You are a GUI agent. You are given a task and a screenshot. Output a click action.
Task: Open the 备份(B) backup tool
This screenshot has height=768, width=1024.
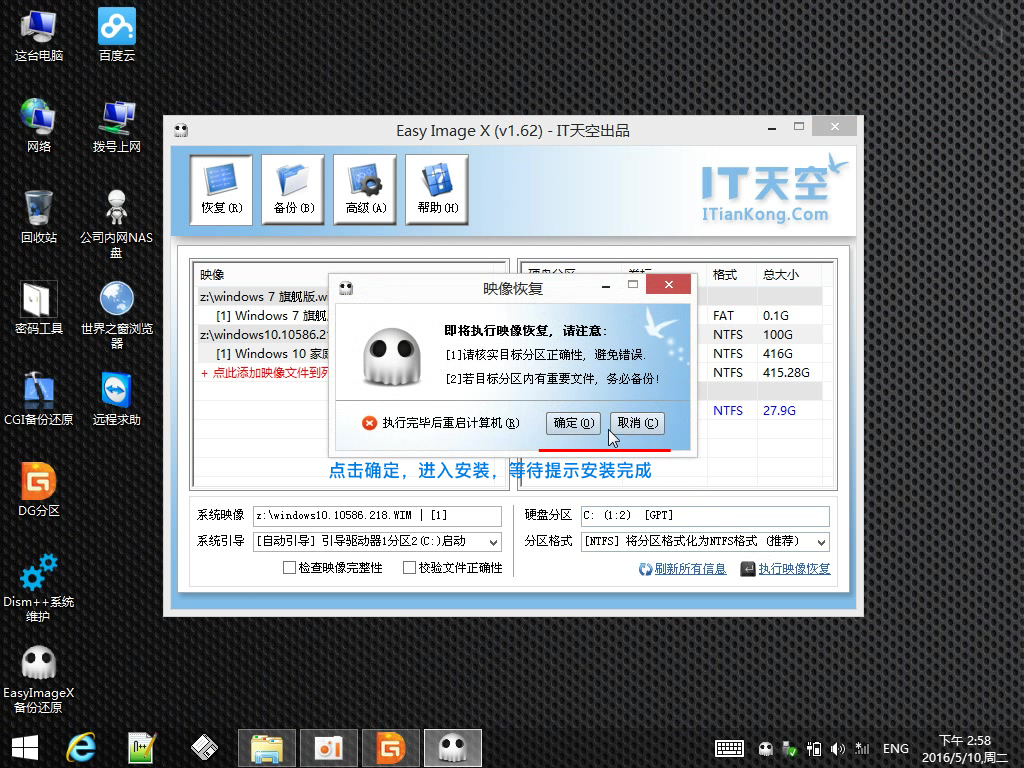[293, 189]
